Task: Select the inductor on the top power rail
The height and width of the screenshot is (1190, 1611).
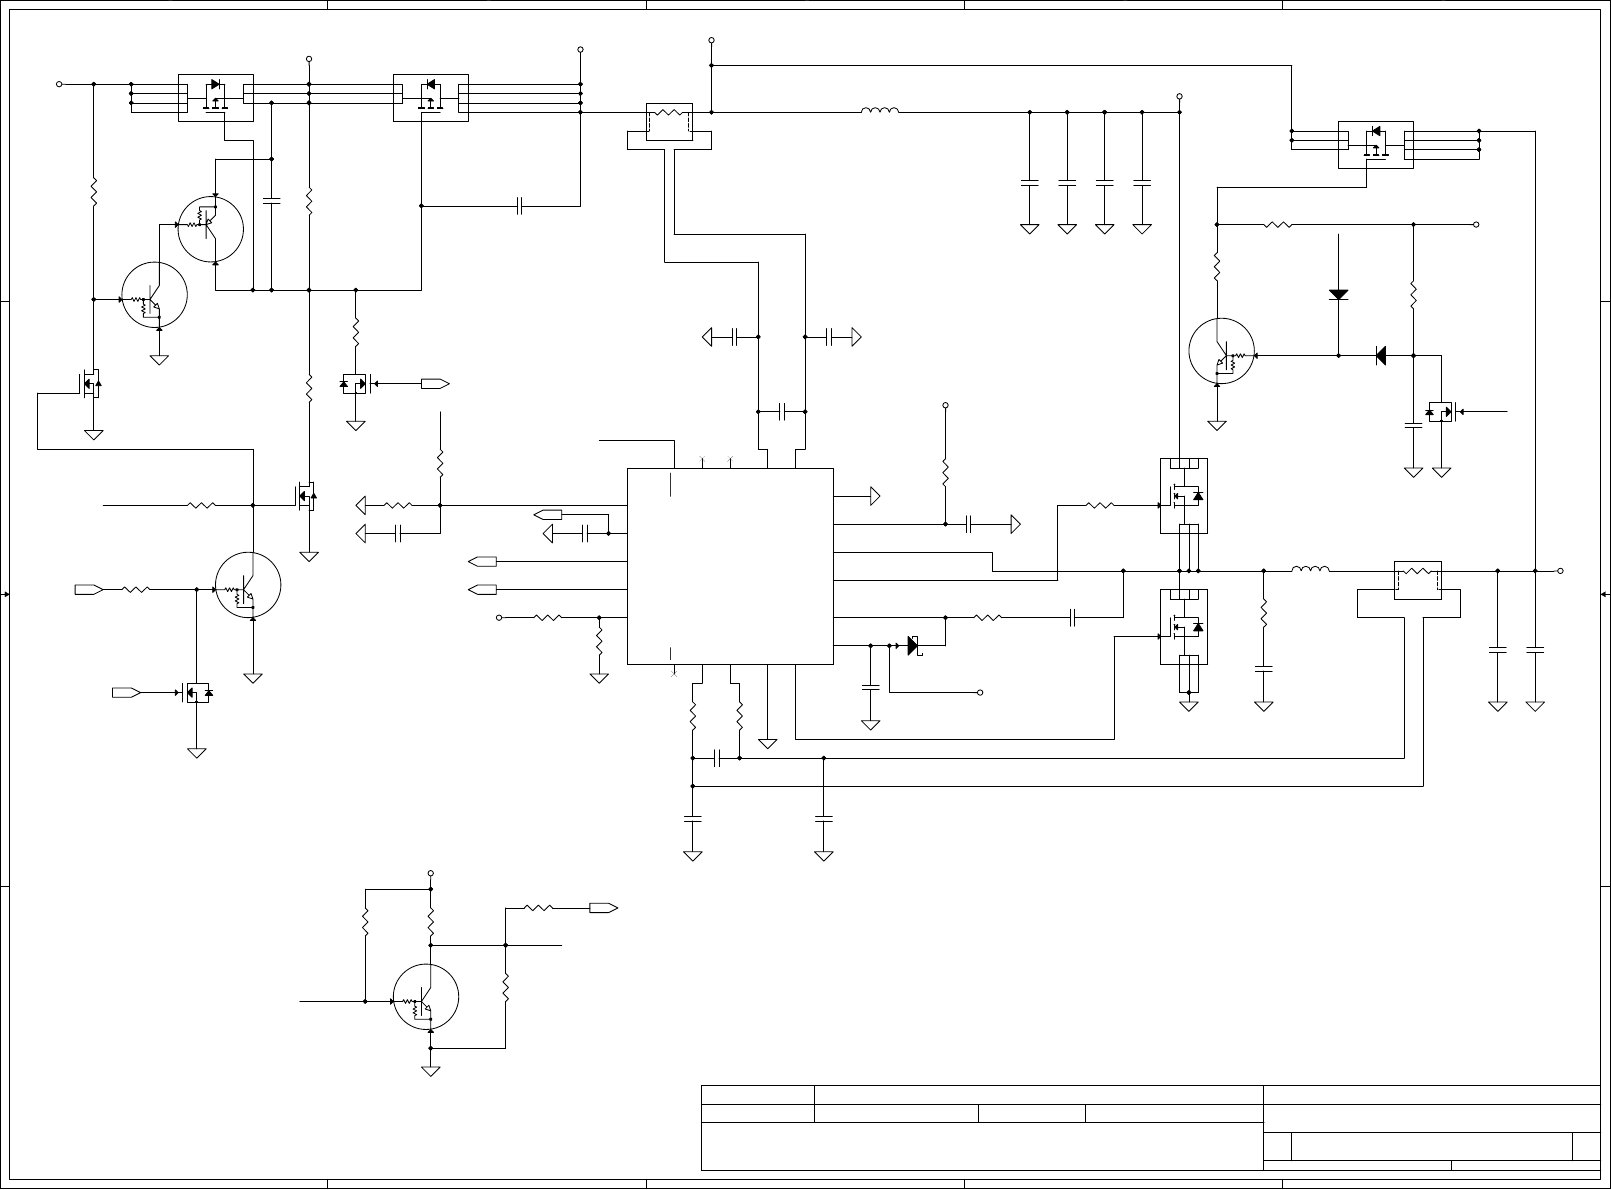Action: [x=880, y=111]
